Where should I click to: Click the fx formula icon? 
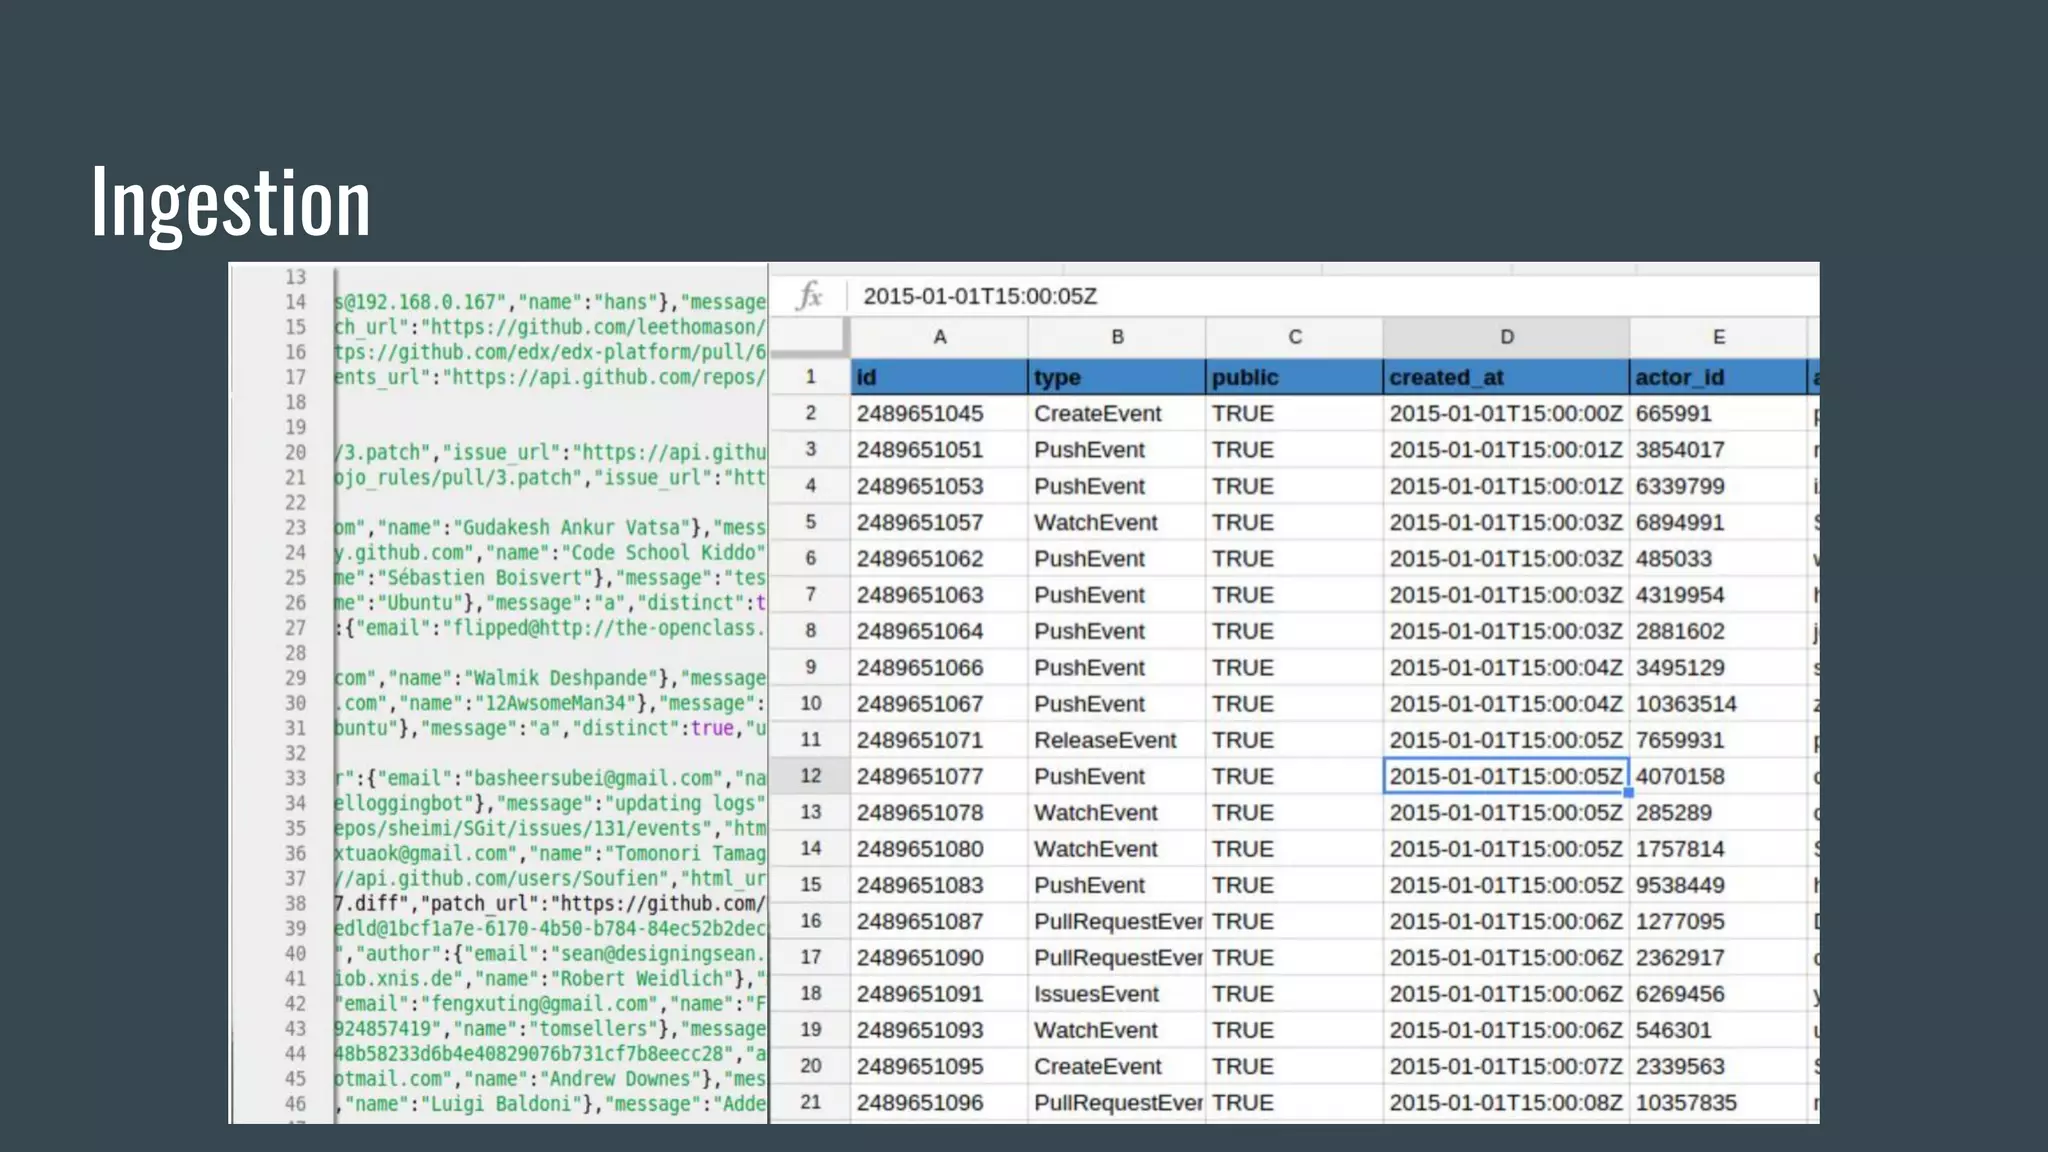point(809,296)
